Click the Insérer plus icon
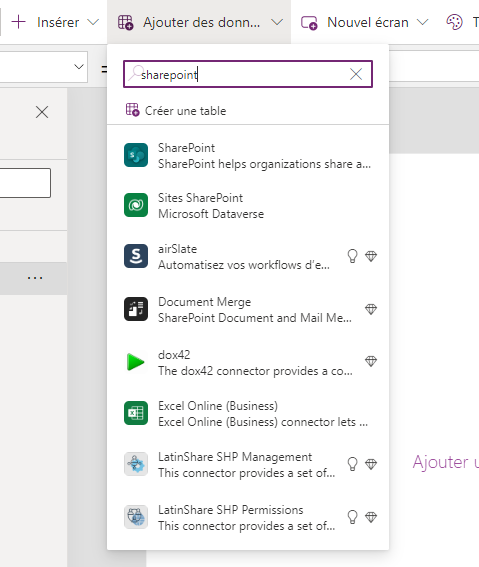Screen dimensions: 479x567 point(18,22)
